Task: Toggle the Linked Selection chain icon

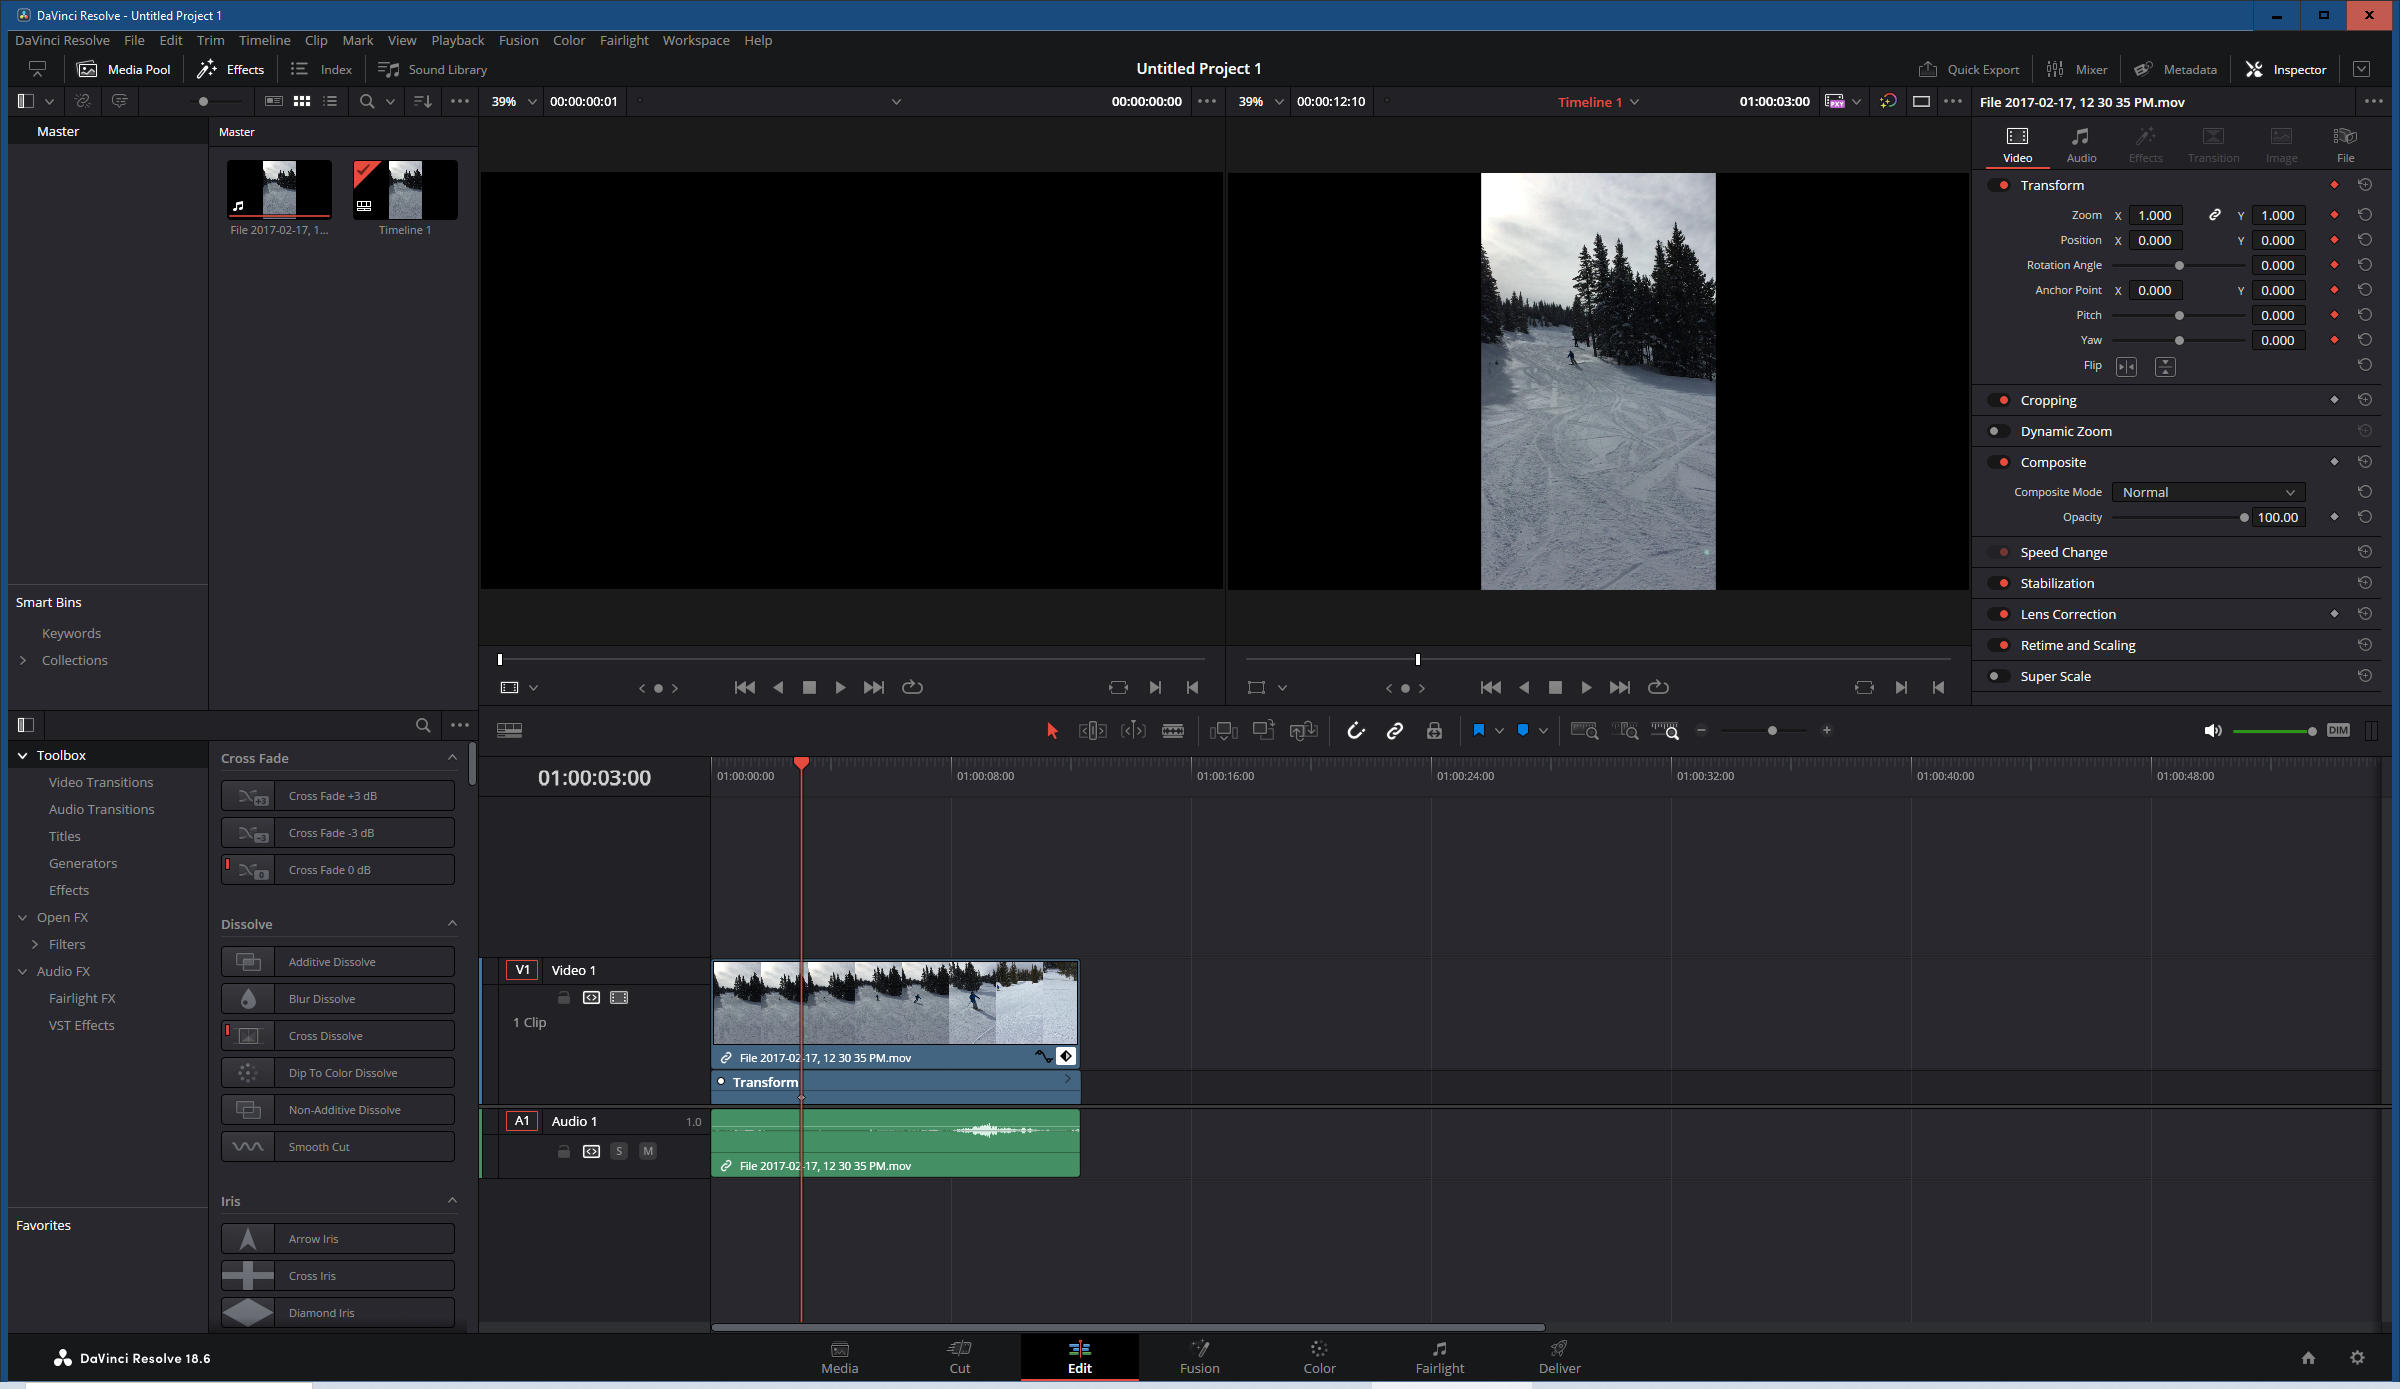Action: pyautogui.click(x=1395, y=731)
